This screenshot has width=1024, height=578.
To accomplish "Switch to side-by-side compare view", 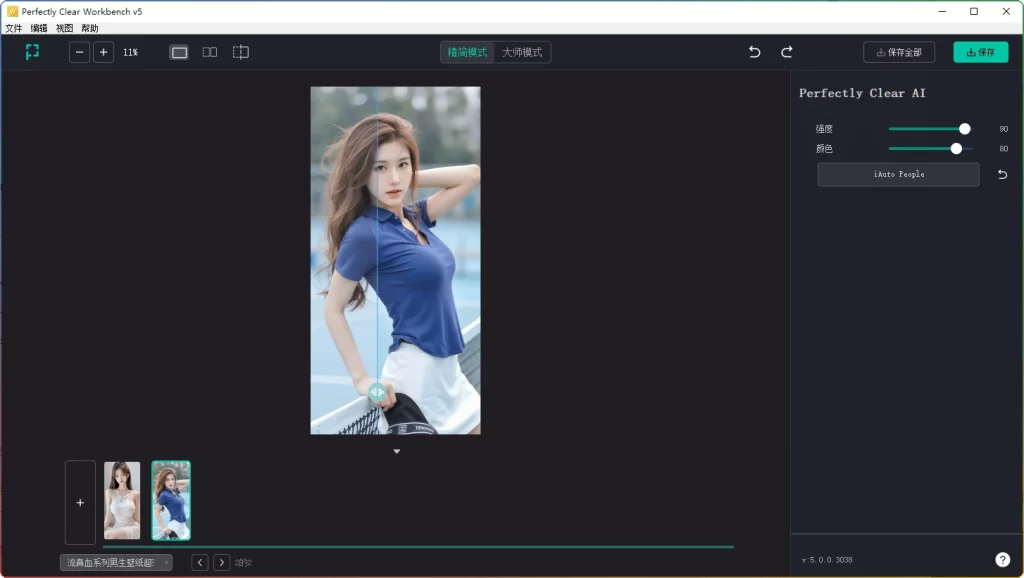I will pyautogui.click(x=209, y=52).
